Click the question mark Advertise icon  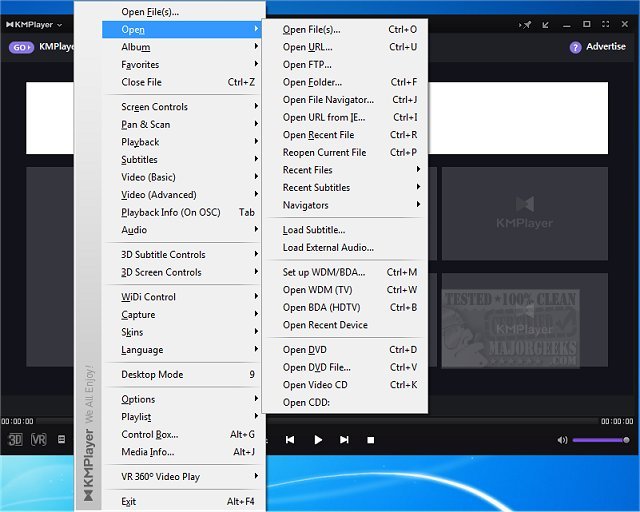pos(575,47)
